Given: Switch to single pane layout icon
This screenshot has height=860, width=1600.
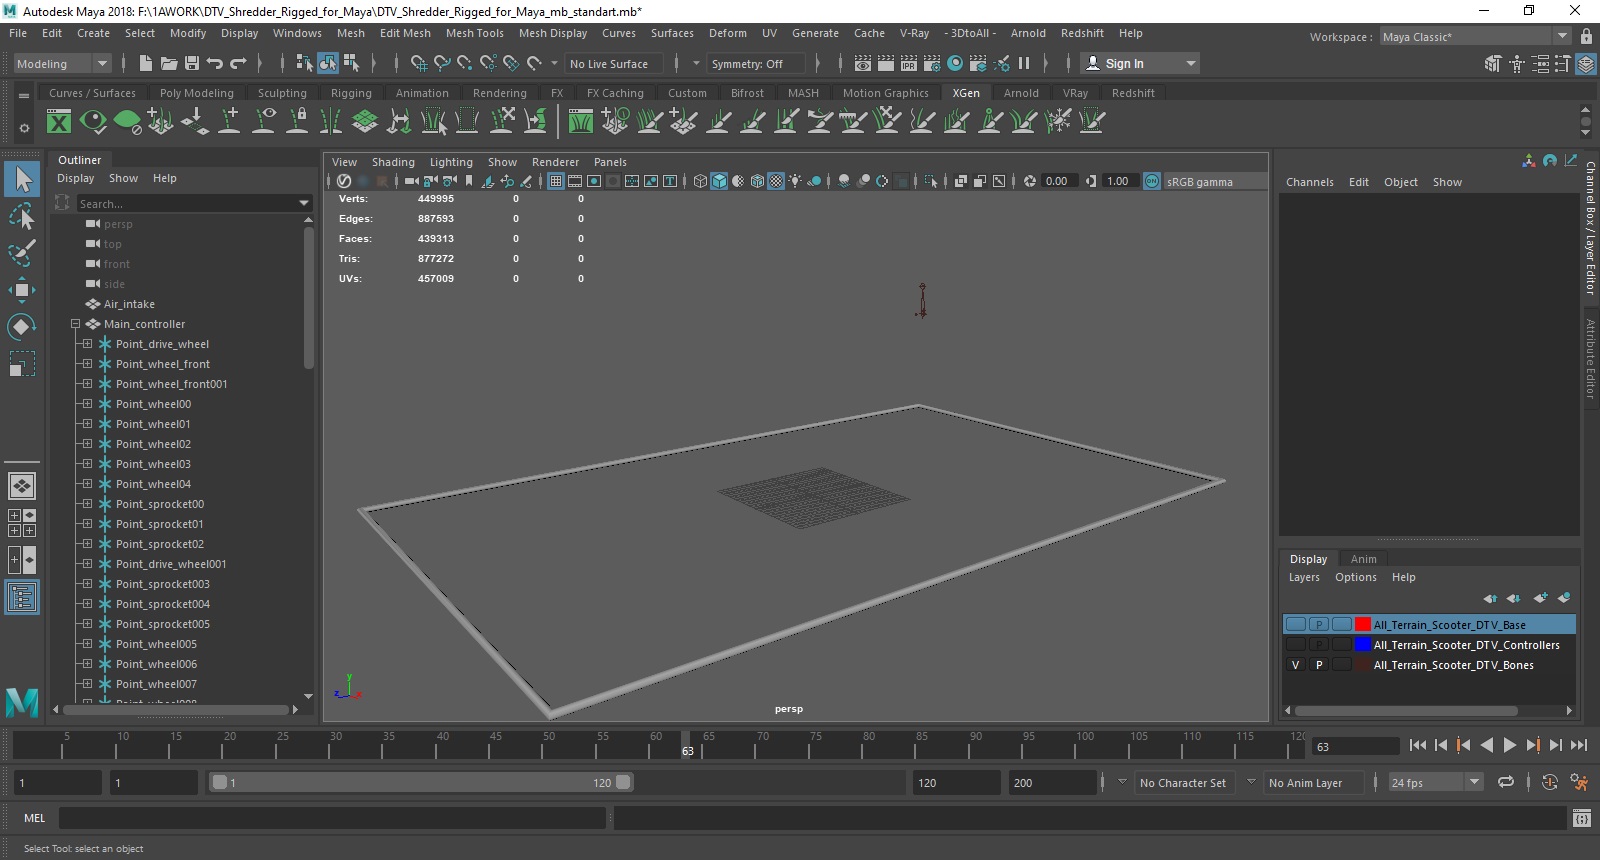Looking at the screenshot, I should coord(22,486).
